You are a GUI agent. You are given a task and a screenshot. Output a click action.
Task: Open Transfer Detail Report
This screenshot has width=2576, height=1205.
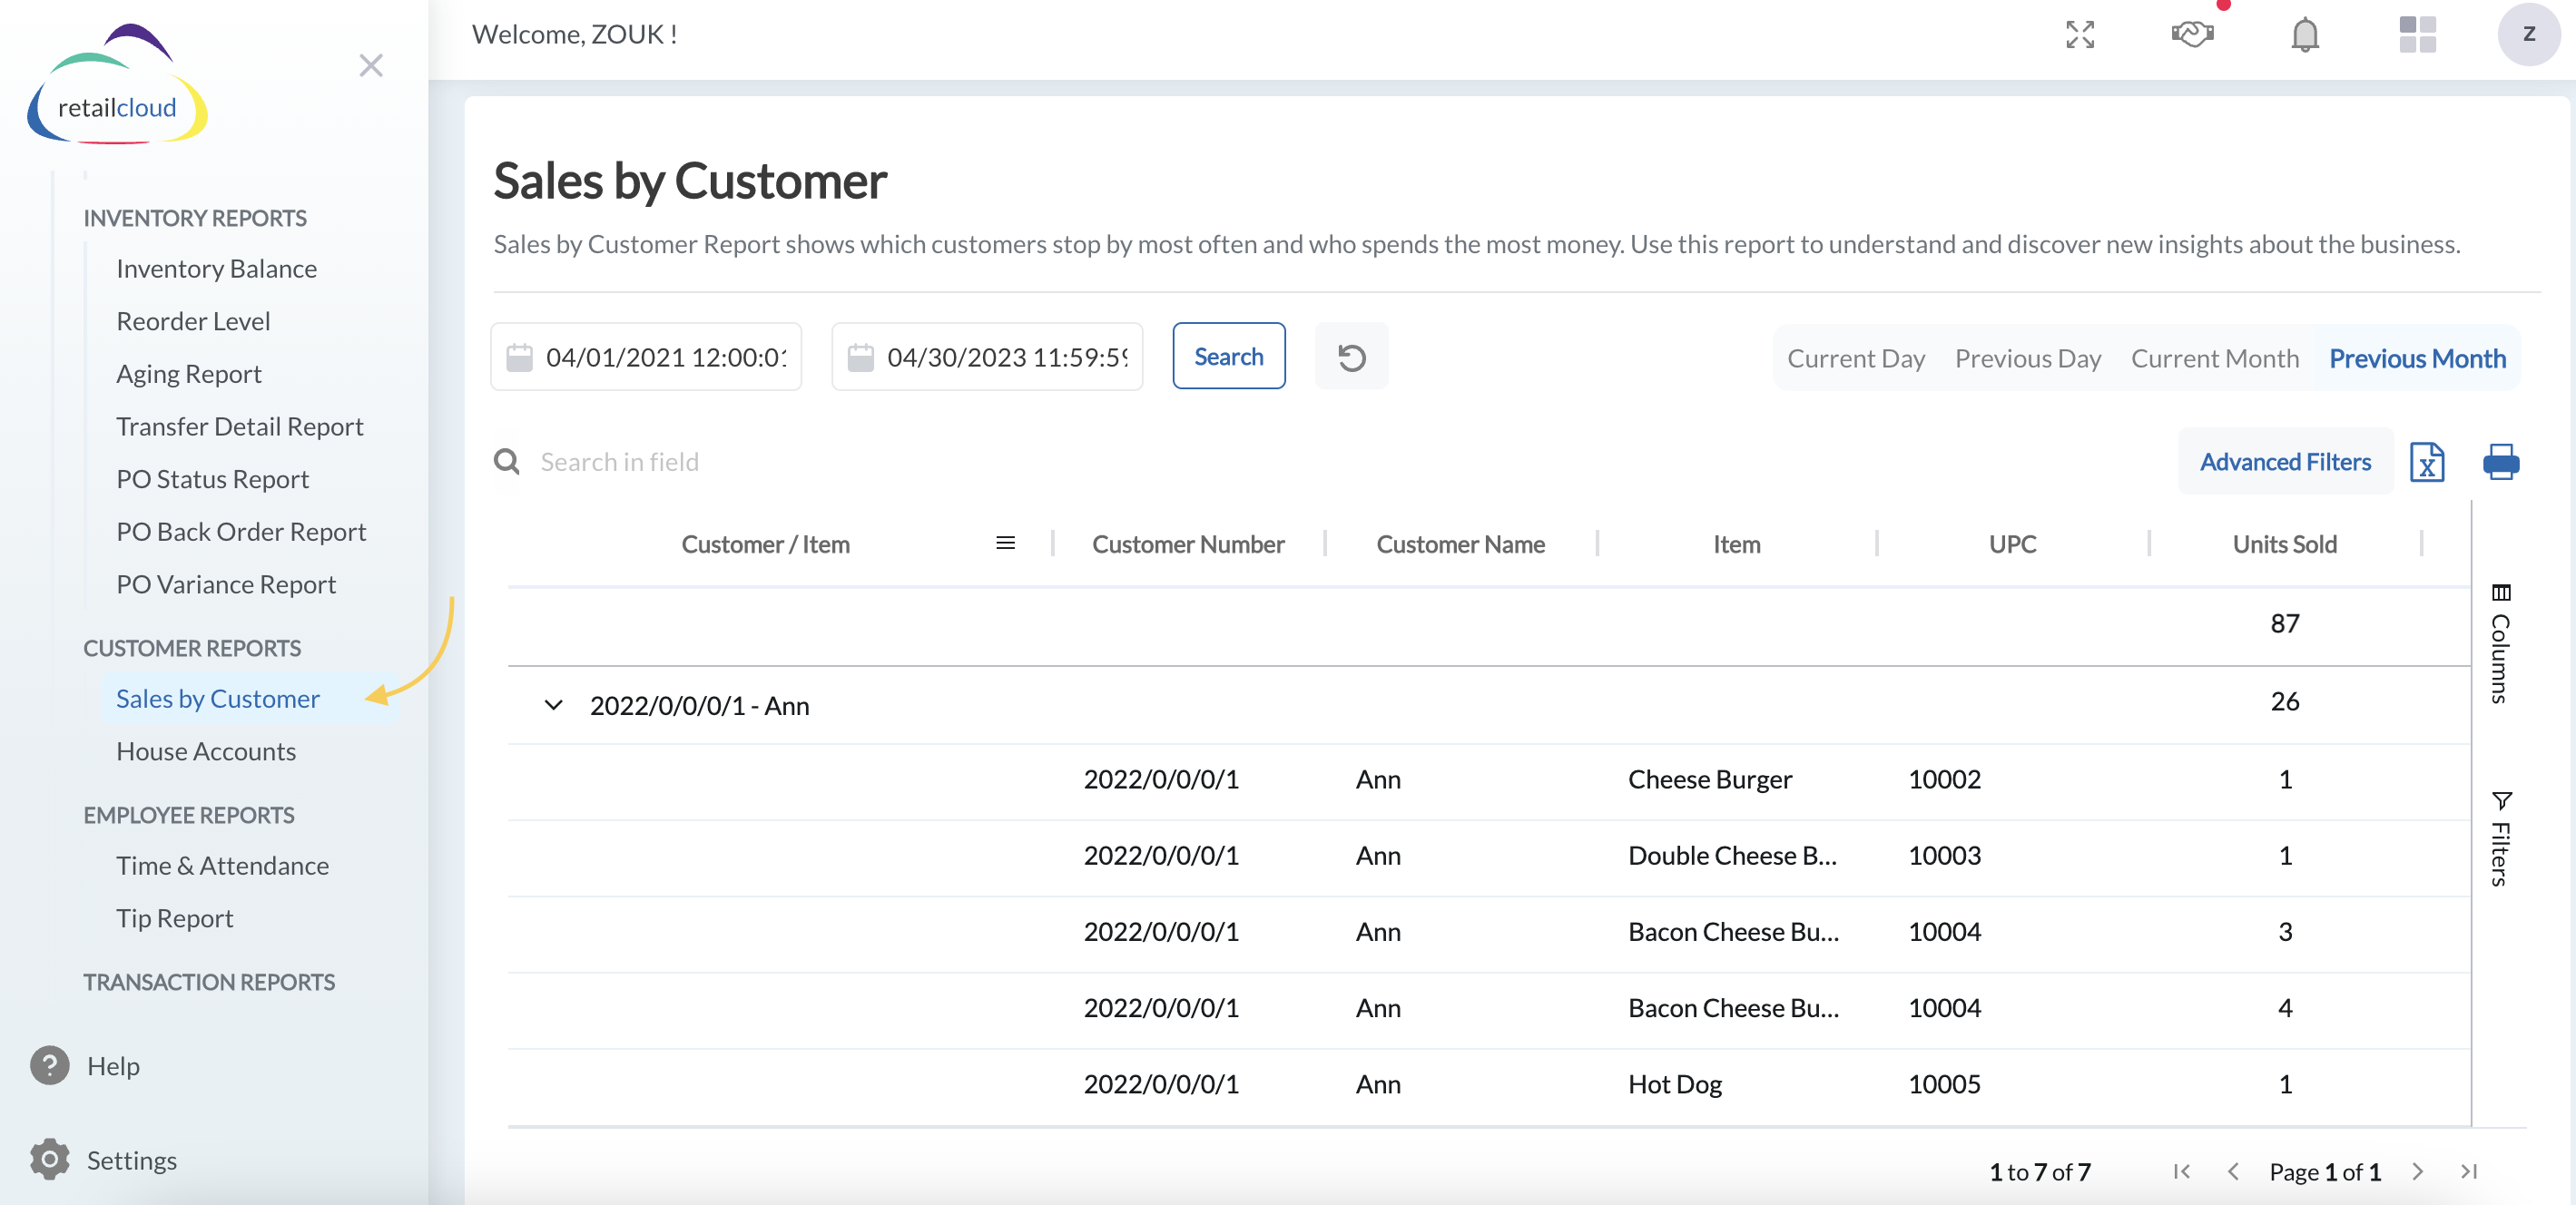tap(239, 426)
